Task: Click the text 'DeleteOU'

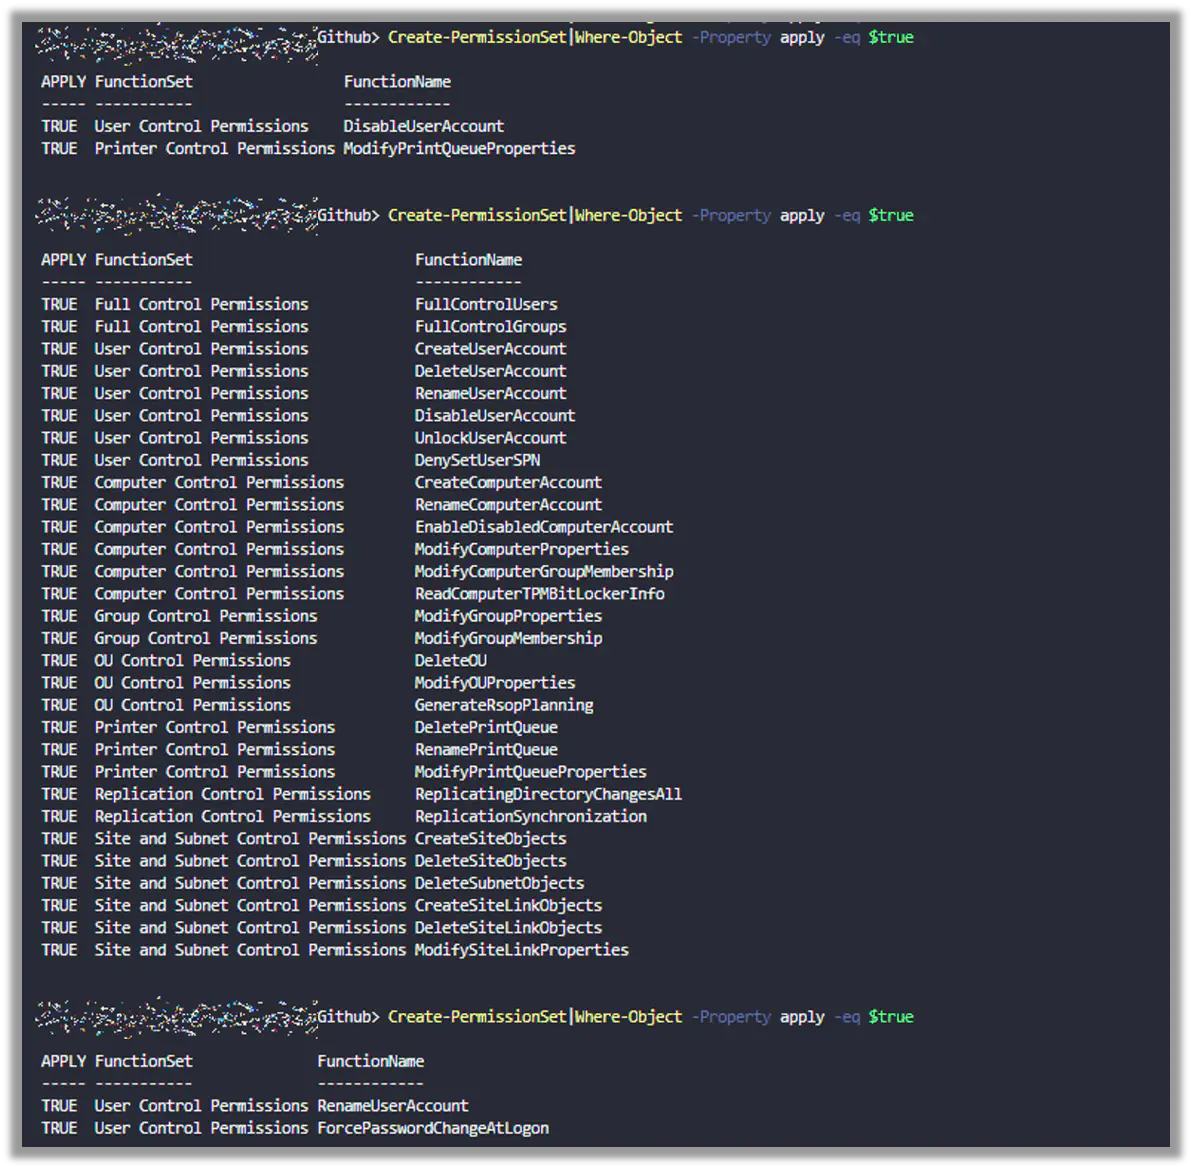Action: [451, 661]
